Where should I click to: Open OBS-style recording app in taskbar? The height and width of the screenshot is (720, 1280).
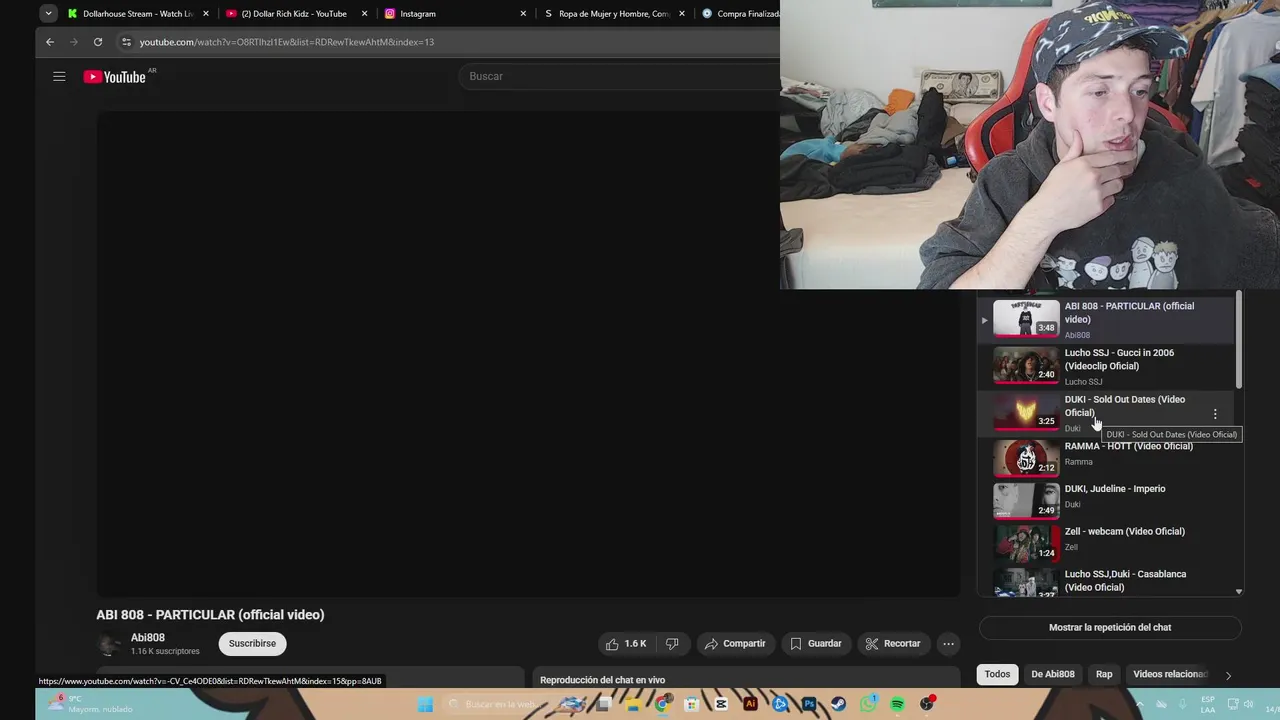pos(927,704)
